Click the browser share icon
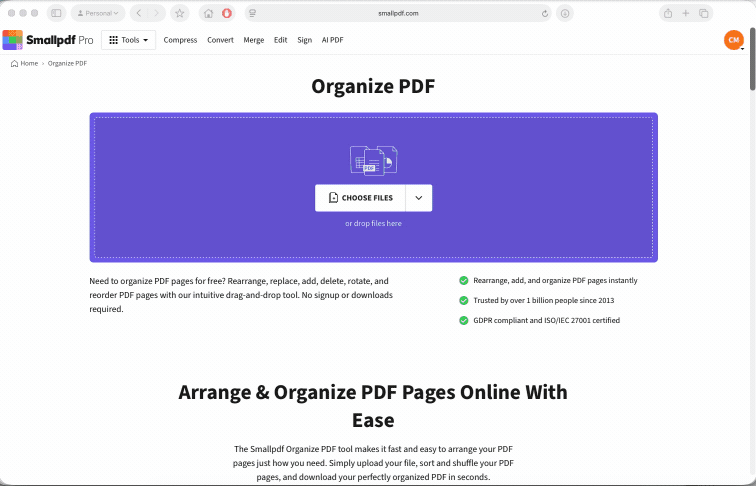This screenshot has height=486, width=756. (x=668, y=14)
